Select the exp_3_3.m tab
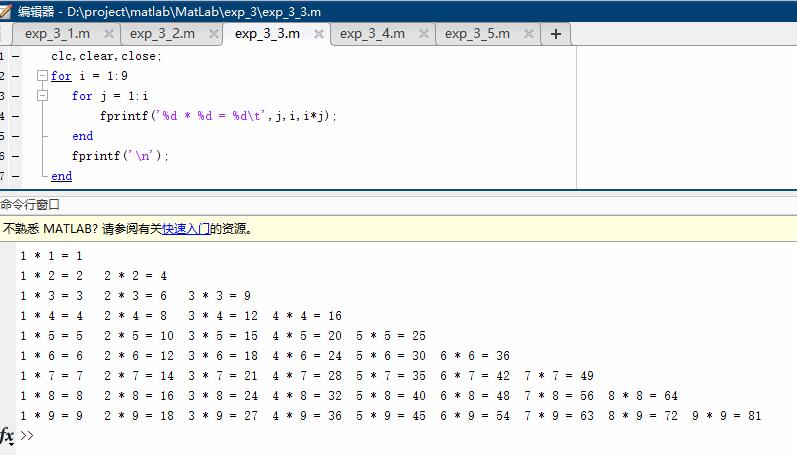This screenshot has width=797, height=455. (x=267, y=34)
